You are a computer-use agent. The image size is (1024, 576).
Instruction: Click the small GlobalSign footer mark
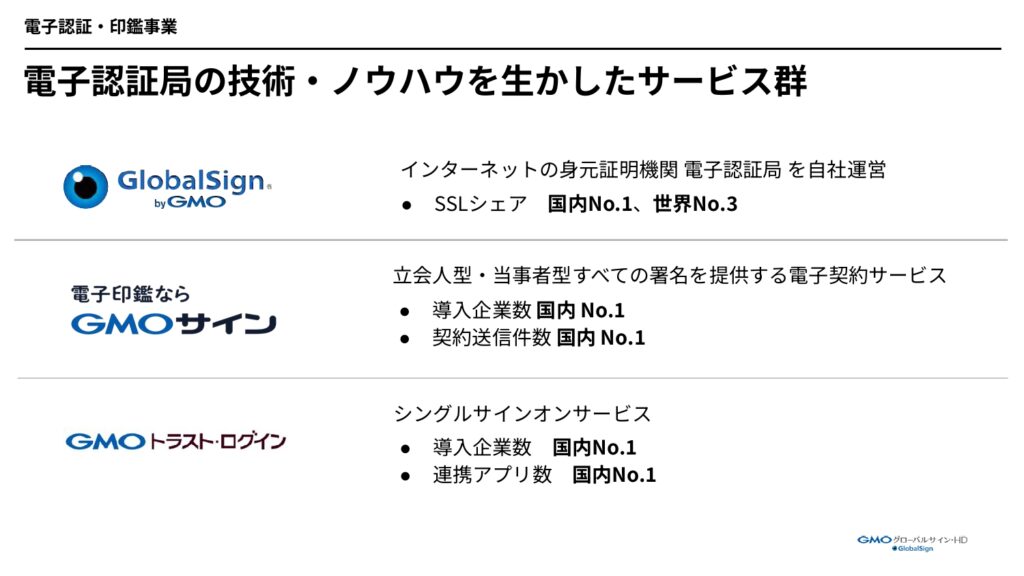click(x=912, y=549)
